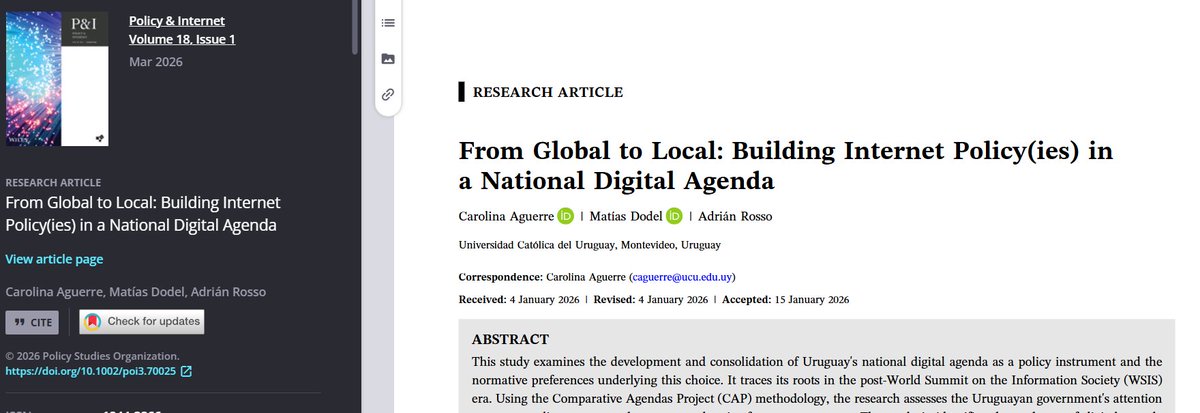Open Carolina Aguerre's ORCID icon
Screen dimensions: 1200x413
tap(566, 216)
